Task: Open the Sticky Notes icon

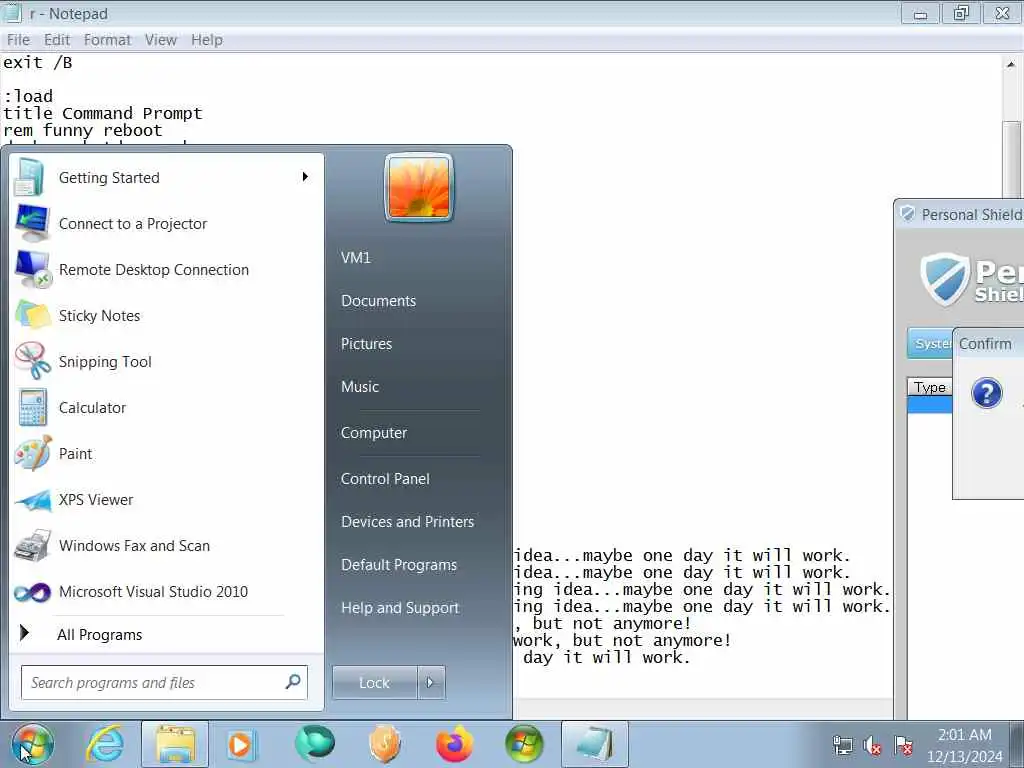Action: click(x=32, y=315)
